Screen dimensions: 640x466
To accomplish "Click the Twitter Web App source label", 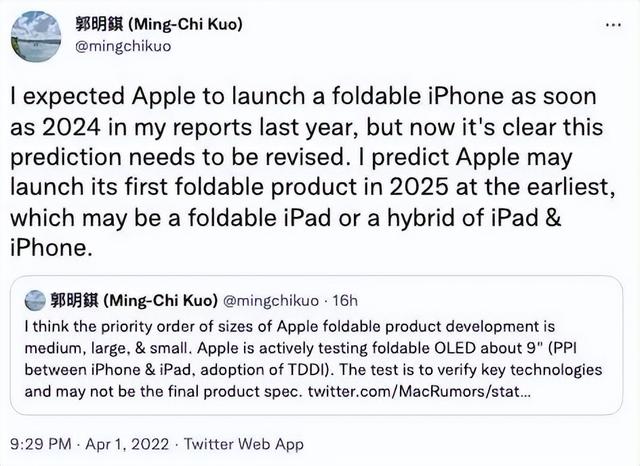I will 244,444.
